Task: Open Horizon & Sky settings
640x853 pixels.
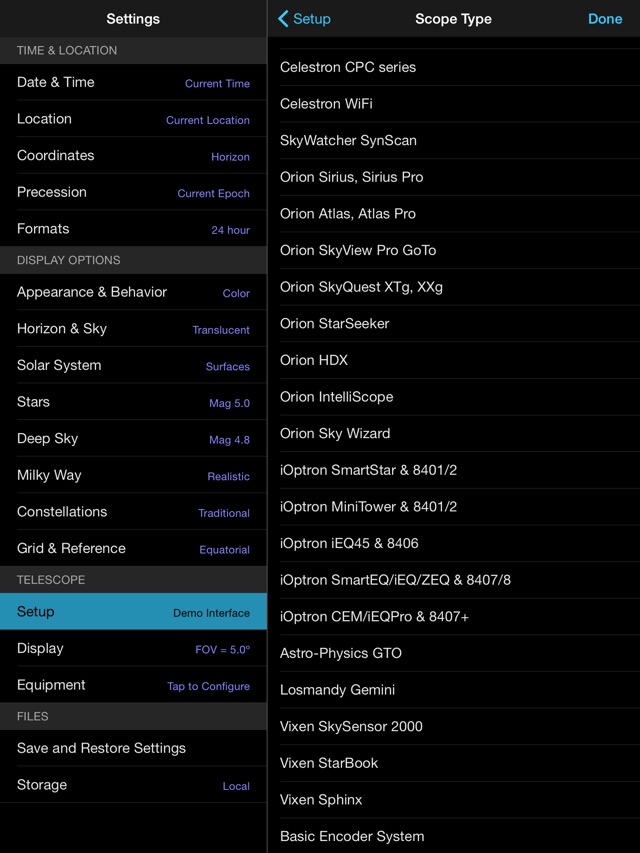Action: [x=133, y=329]
